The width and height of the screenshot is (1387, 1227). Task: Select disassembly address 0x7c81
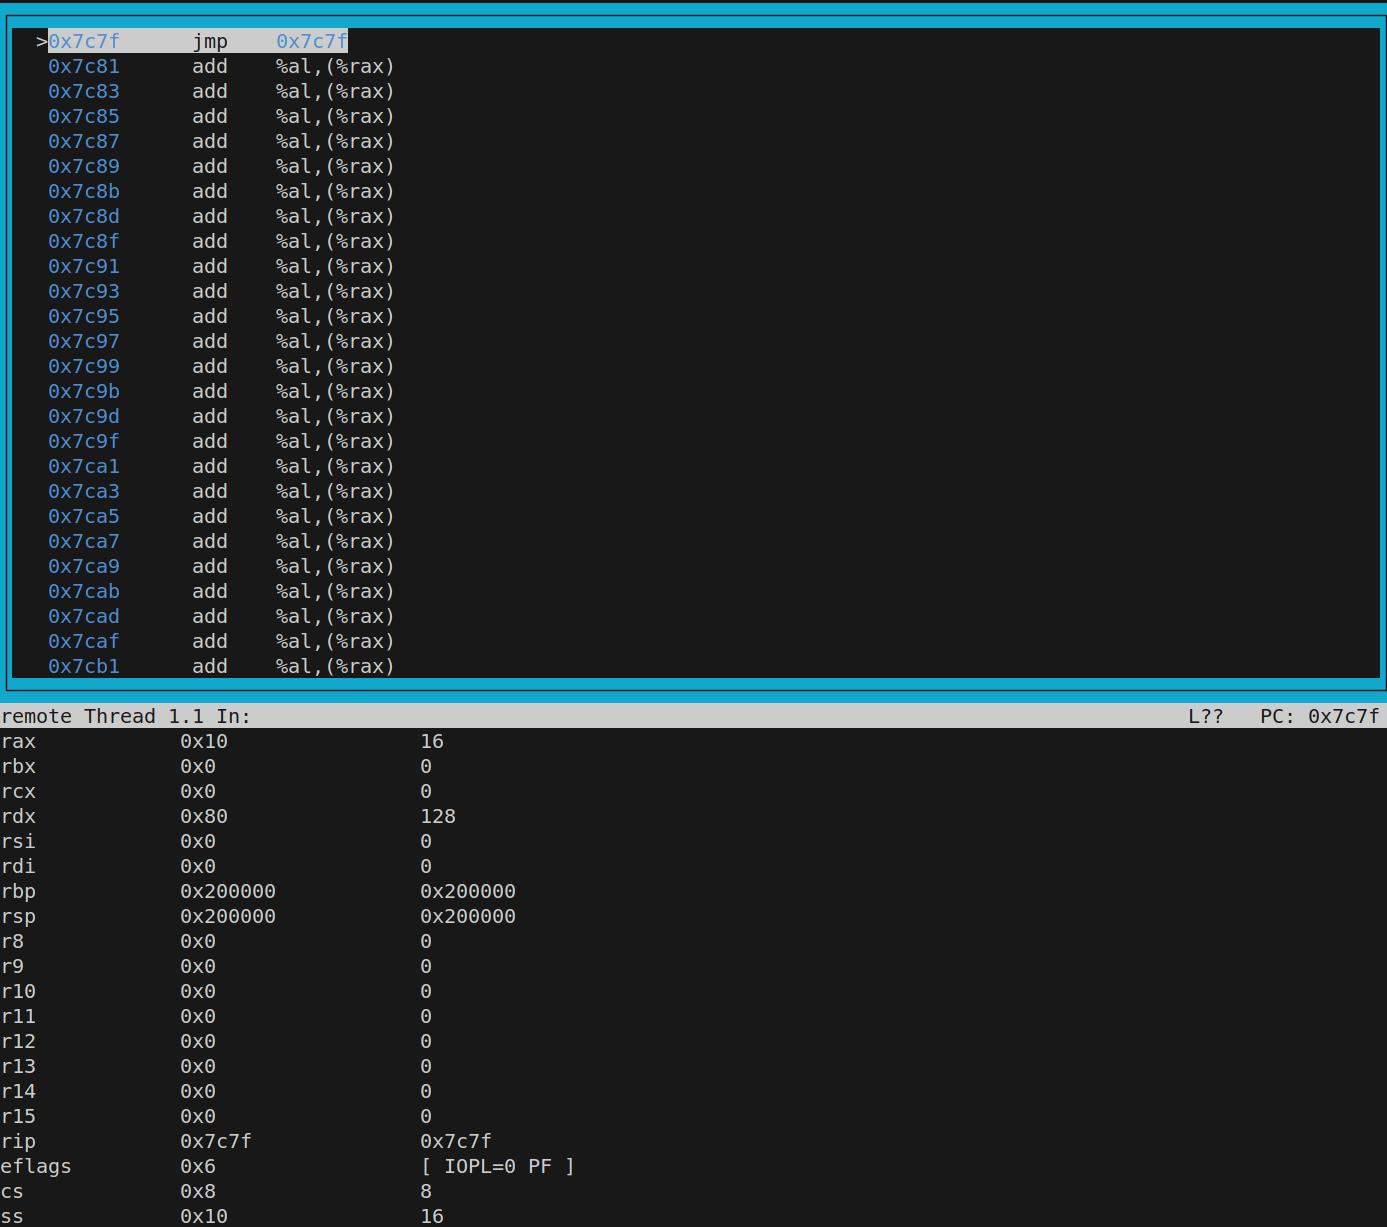84,66
